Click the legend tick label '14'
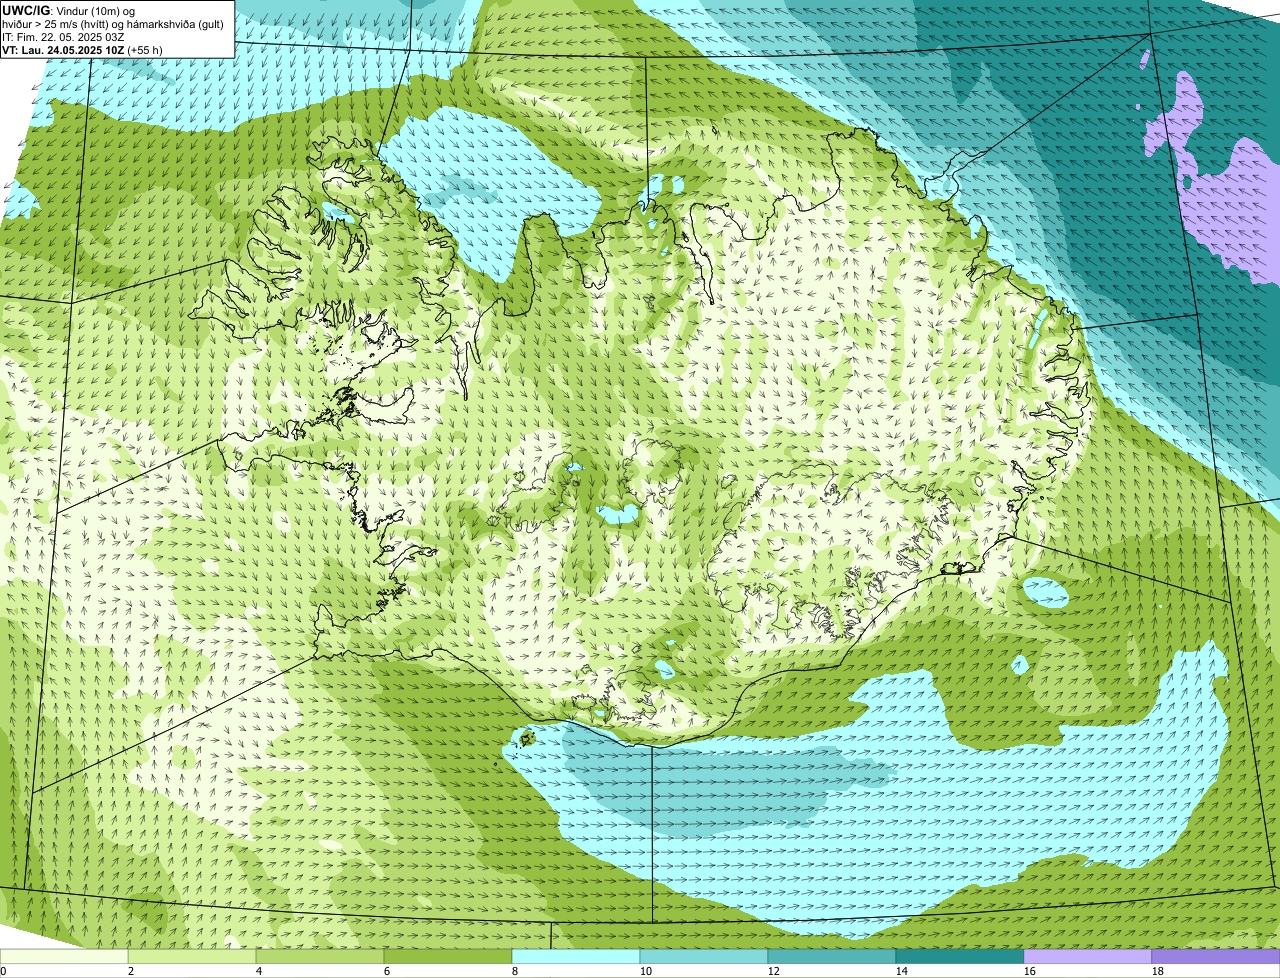 (x=902, y=971)
